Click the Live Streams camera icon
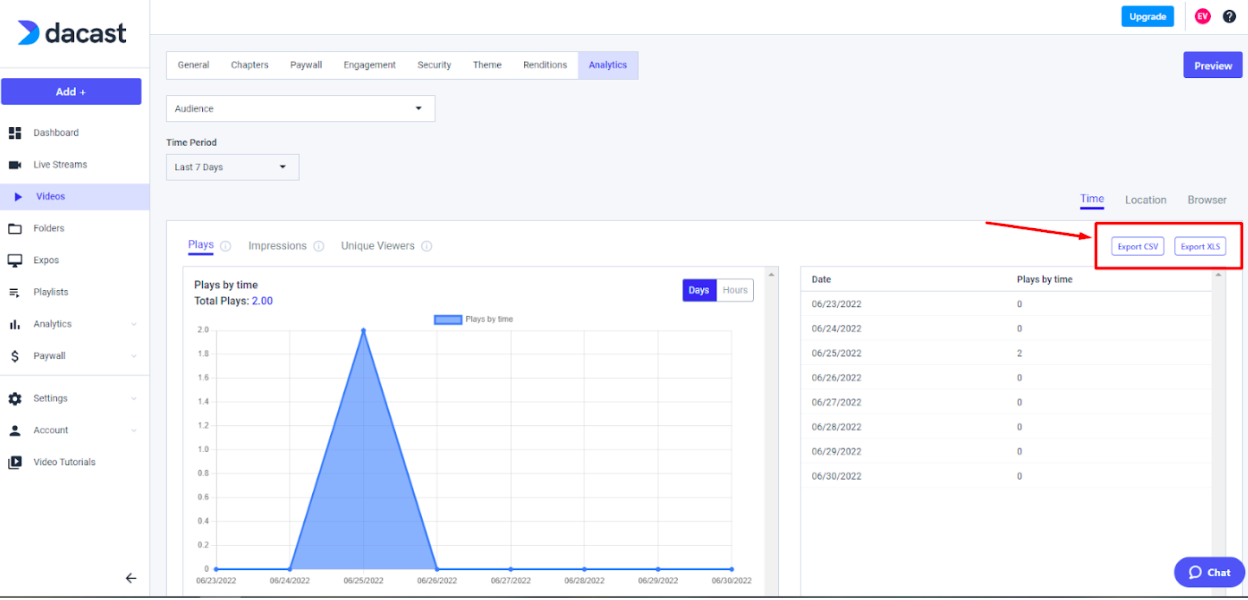 point(15,165)
